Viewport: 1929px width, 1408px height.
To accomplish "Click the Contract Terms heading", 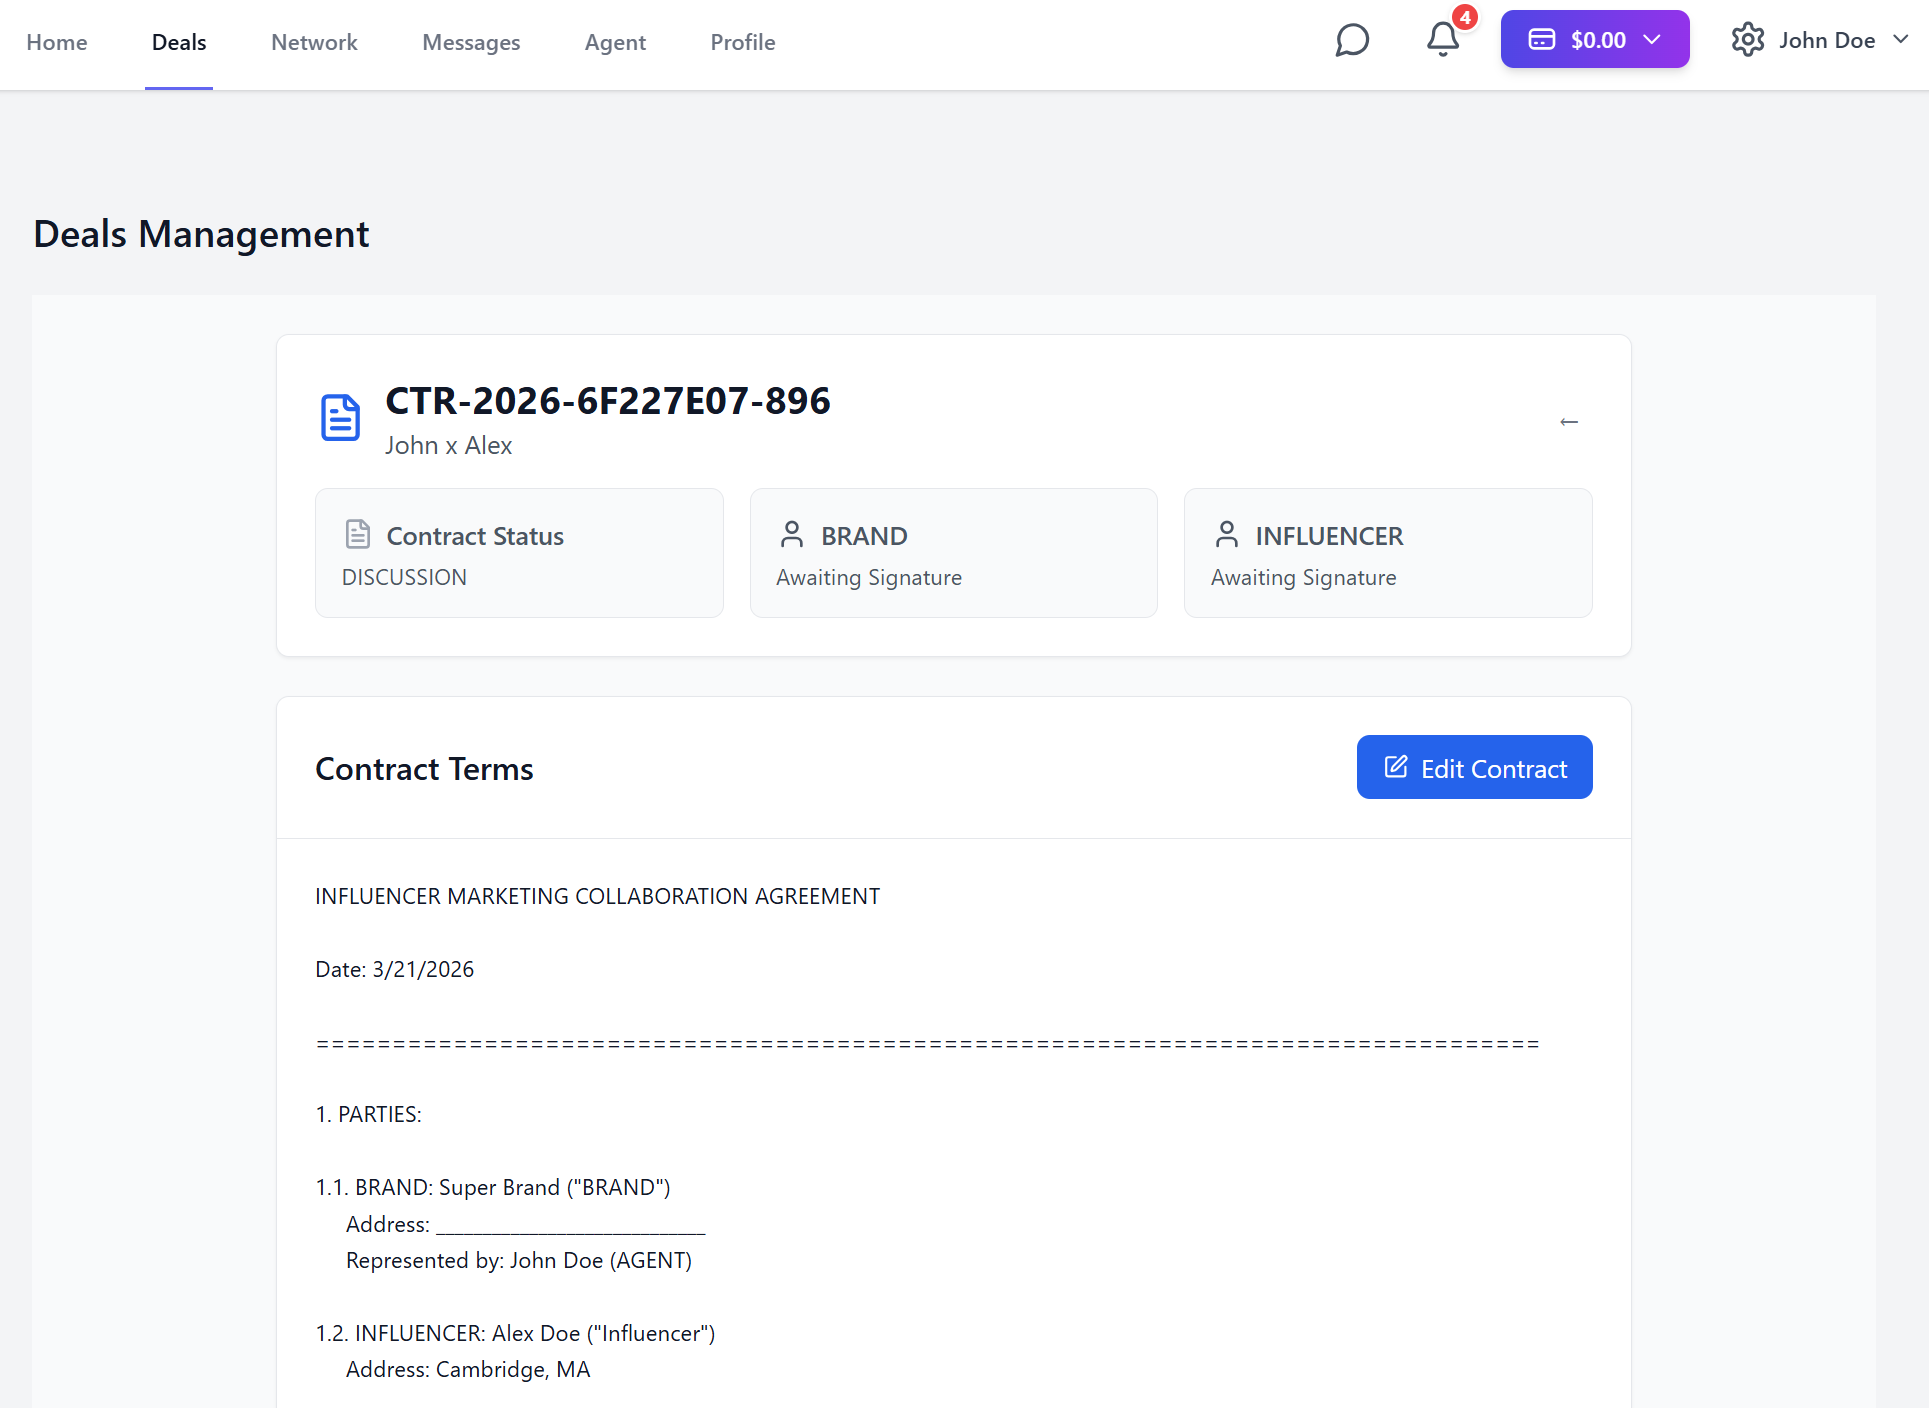I will [x=424, y=769].
